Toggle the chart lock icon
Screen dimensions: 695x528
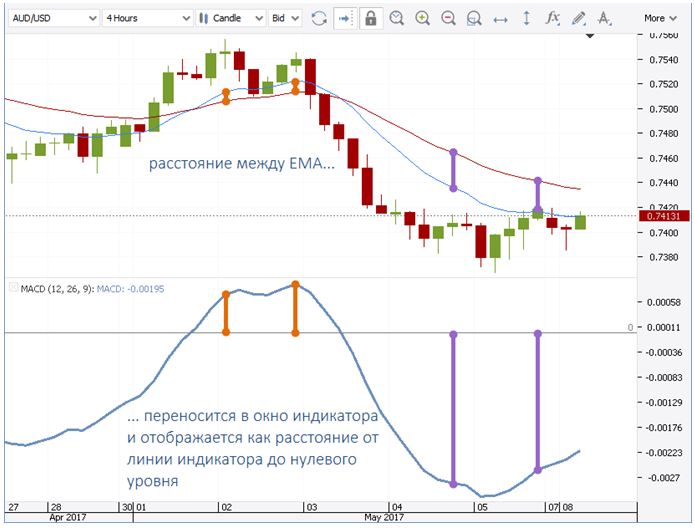(371, 18)
